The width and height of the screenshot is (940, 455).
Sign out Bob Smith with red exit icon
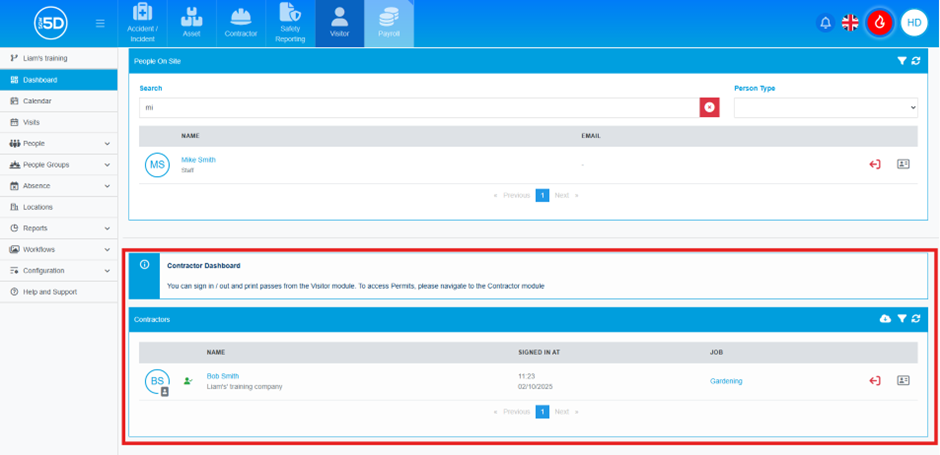tap(875, 381)
